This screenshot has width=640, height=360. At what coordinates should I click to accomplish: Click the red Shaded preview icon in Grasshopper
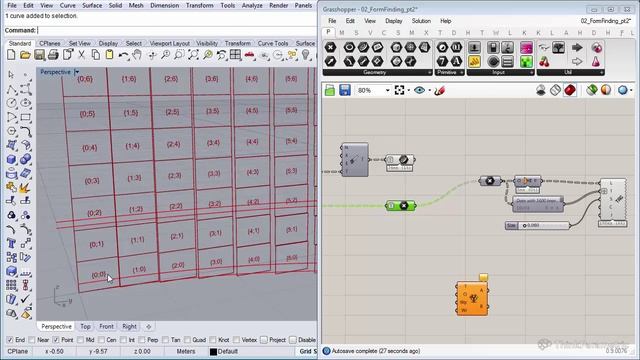pyautogui.click(x=570, y=90)
